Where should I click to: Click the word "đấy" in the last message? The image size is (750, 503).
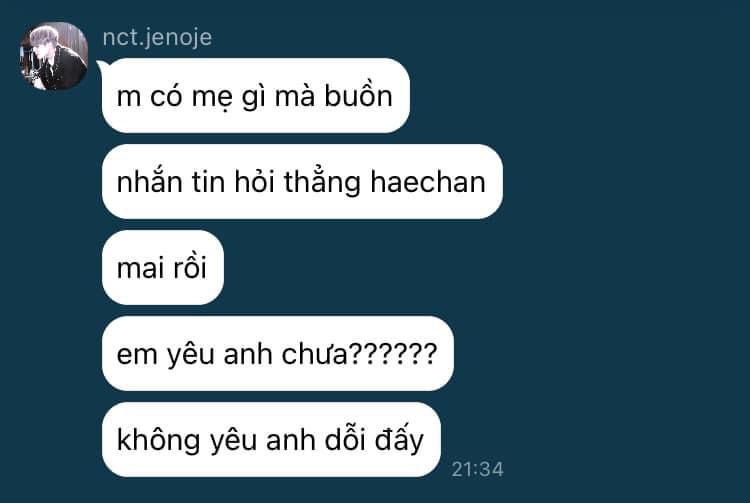tap(399, 439)
